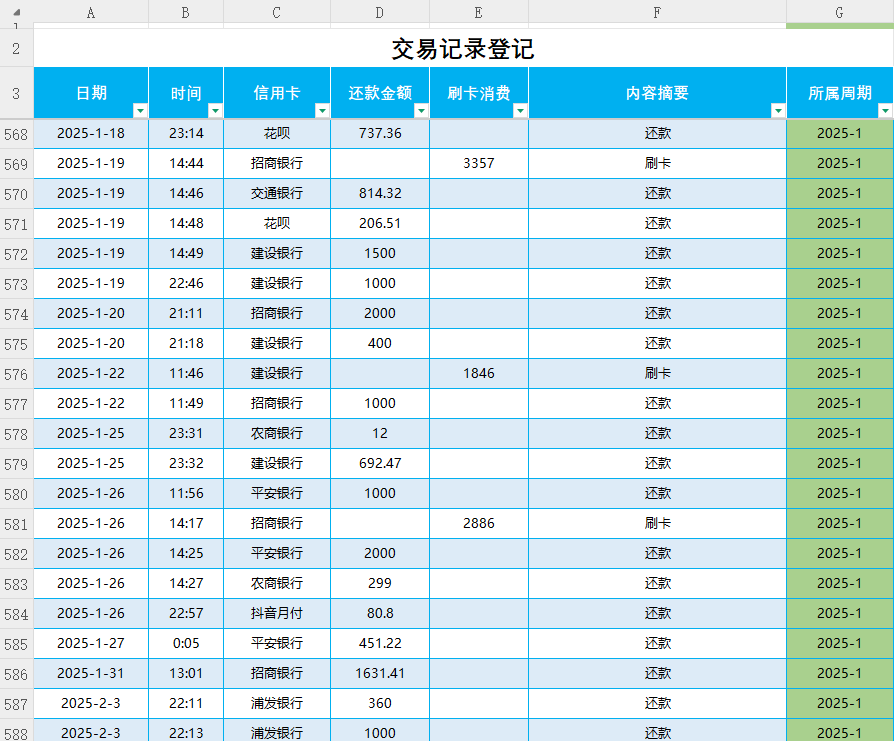Image resolution: width=894 pixels, height=741 pixels.
Task: Select cell with time 22:13
Action: coord(186,731)
